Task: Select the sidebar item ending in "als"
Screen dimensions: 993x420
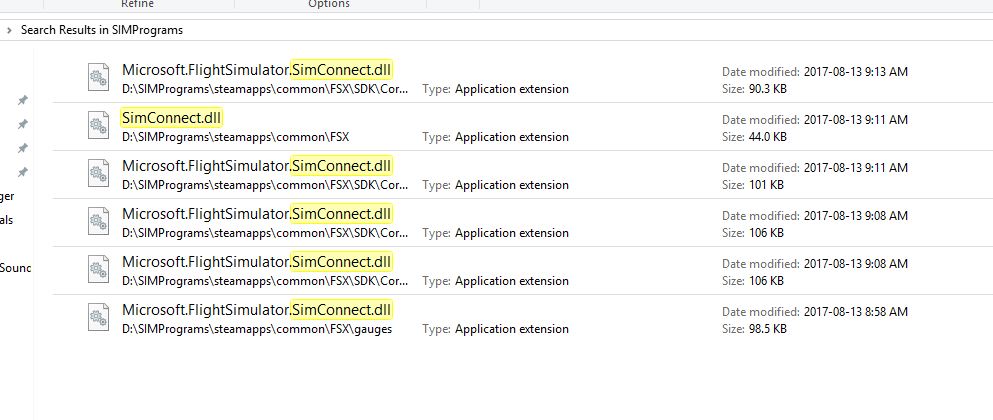Action: pos(7,220)
